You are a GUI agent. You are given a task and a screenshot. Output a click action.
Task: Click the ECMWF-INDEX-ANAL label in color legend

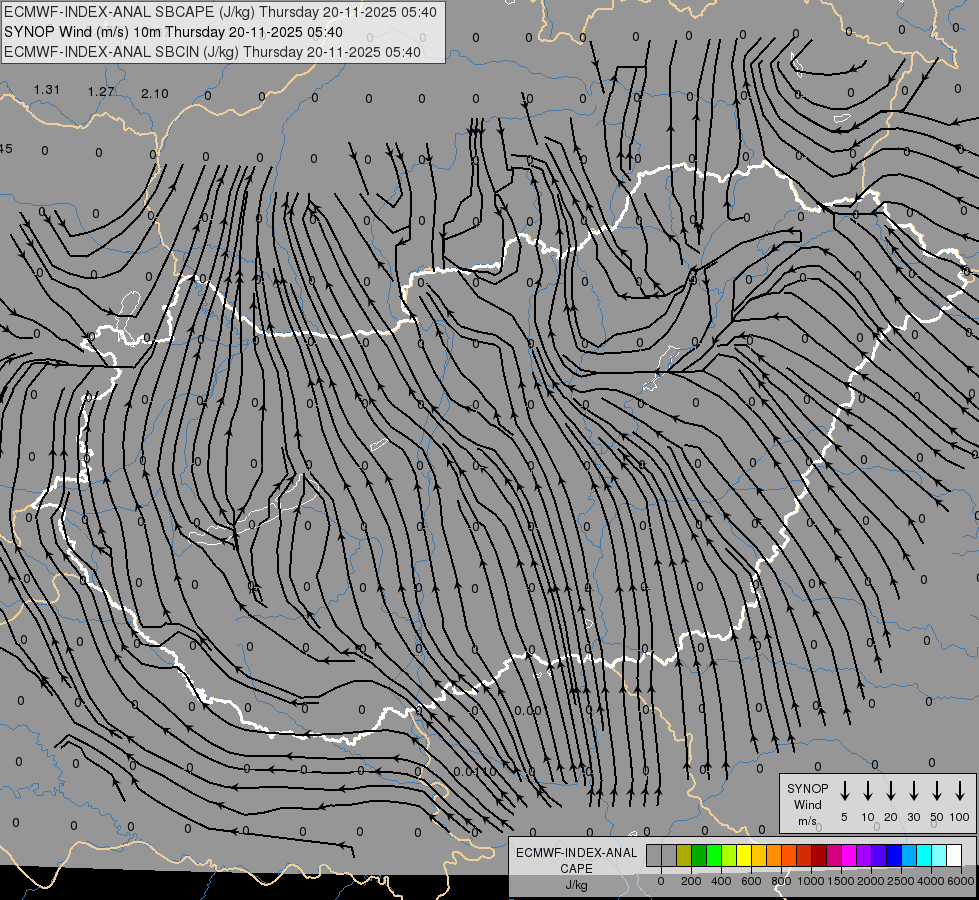pyautogui.click(x=576, y=853)
